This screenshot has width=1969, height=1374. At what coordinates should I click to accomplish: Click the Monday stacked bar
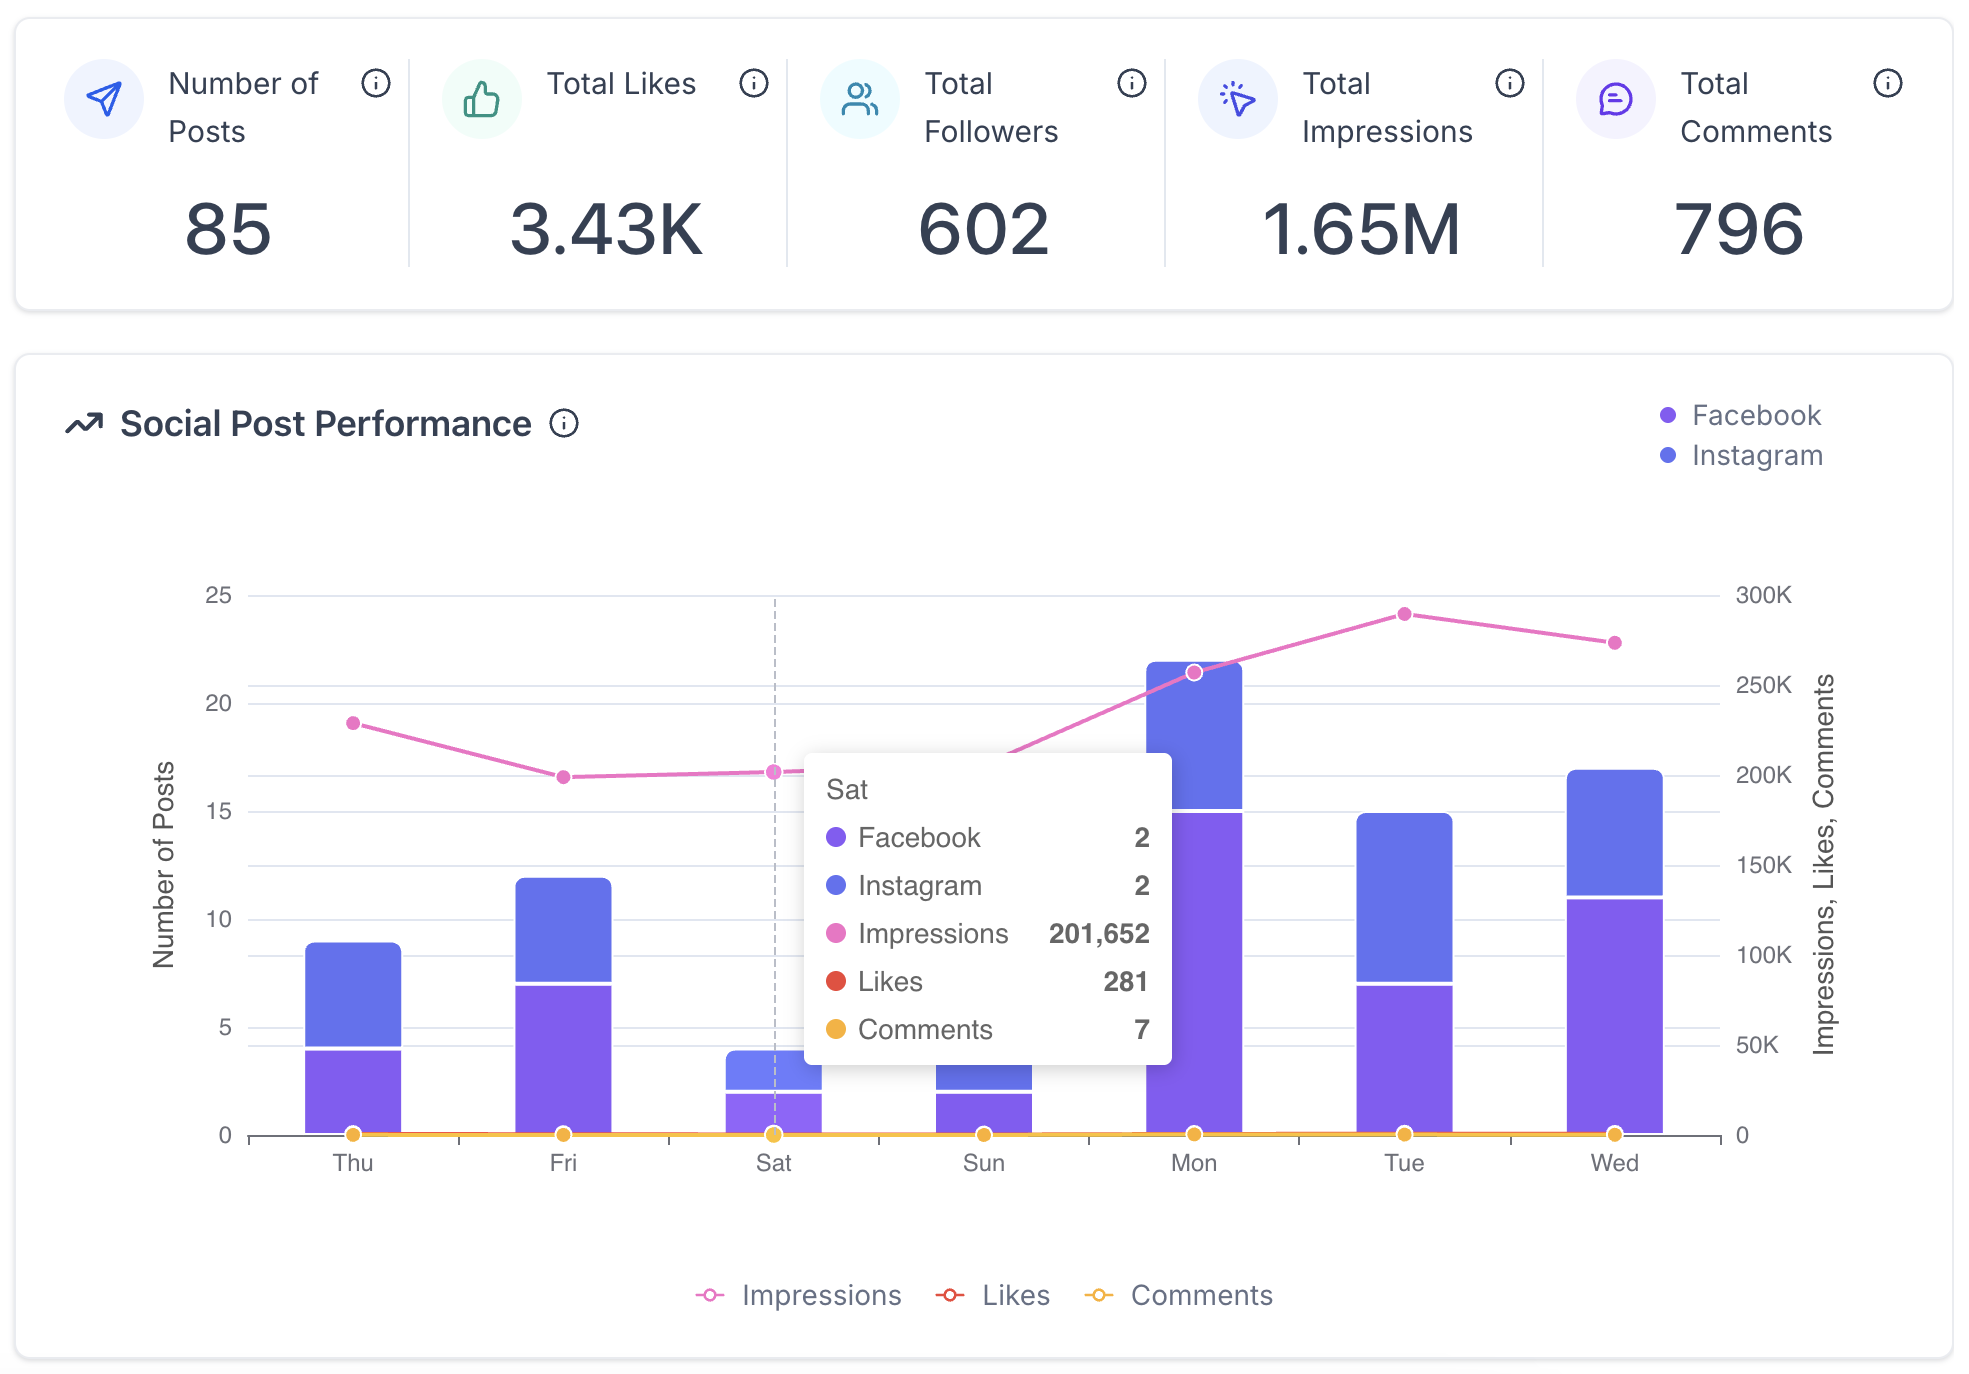click(1194, 950)
